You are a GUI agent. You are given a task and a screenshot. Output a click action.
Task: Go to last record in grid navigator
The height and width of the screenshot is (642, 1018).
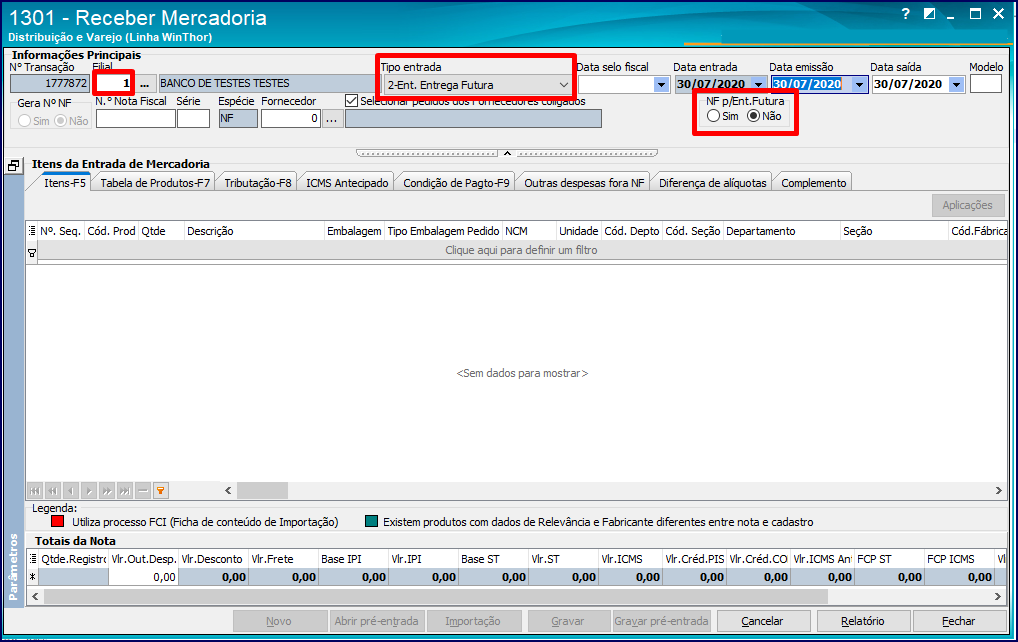[x=125, y=491]
